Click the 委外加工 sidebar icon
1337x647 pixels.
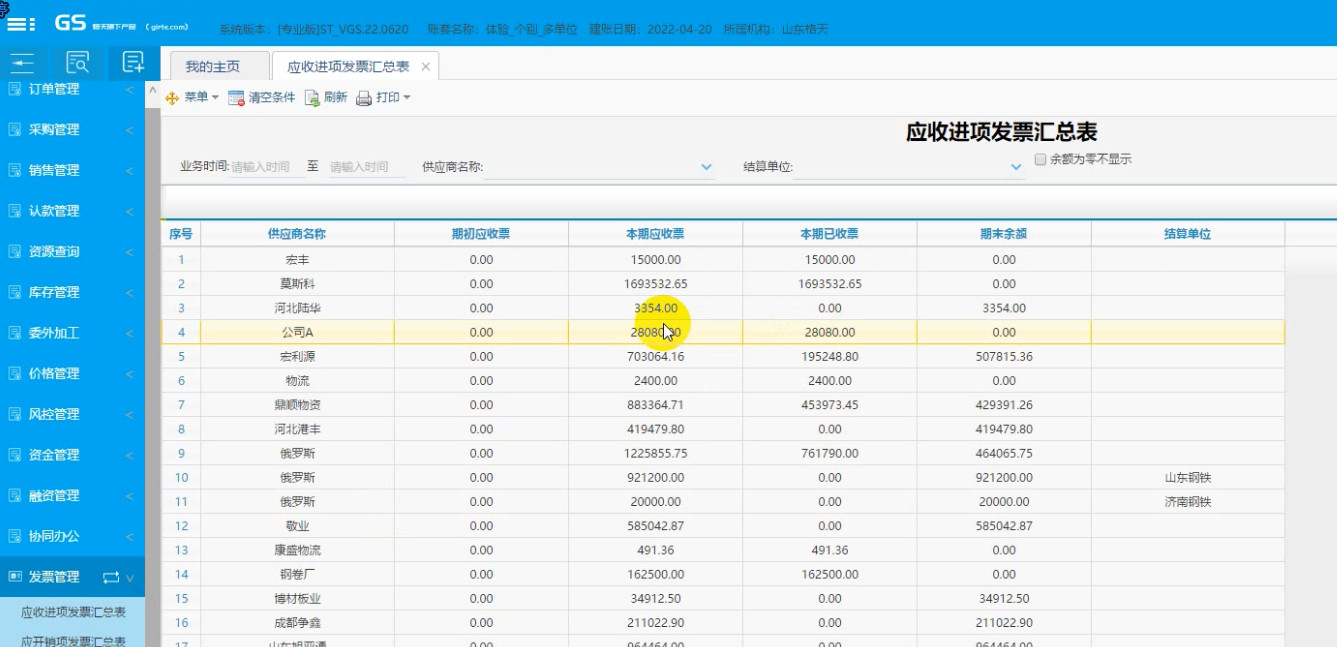point(15,333)
